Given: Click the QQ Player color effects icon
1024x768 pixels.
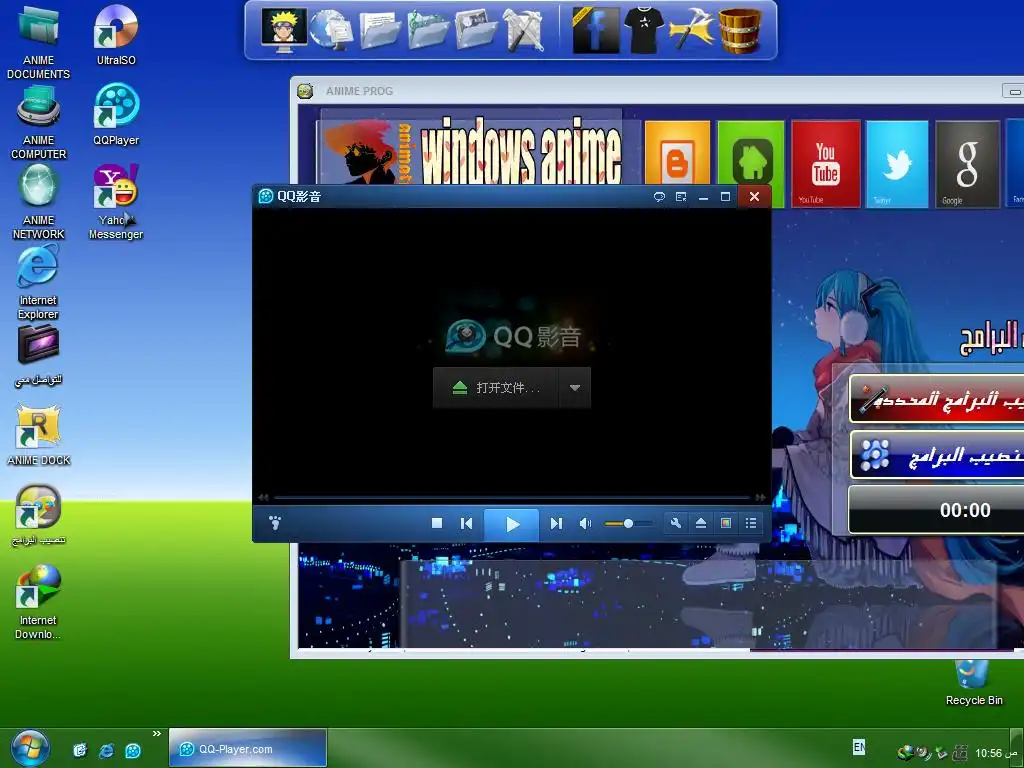Looking at the screenshot, I should coord(726,523).
